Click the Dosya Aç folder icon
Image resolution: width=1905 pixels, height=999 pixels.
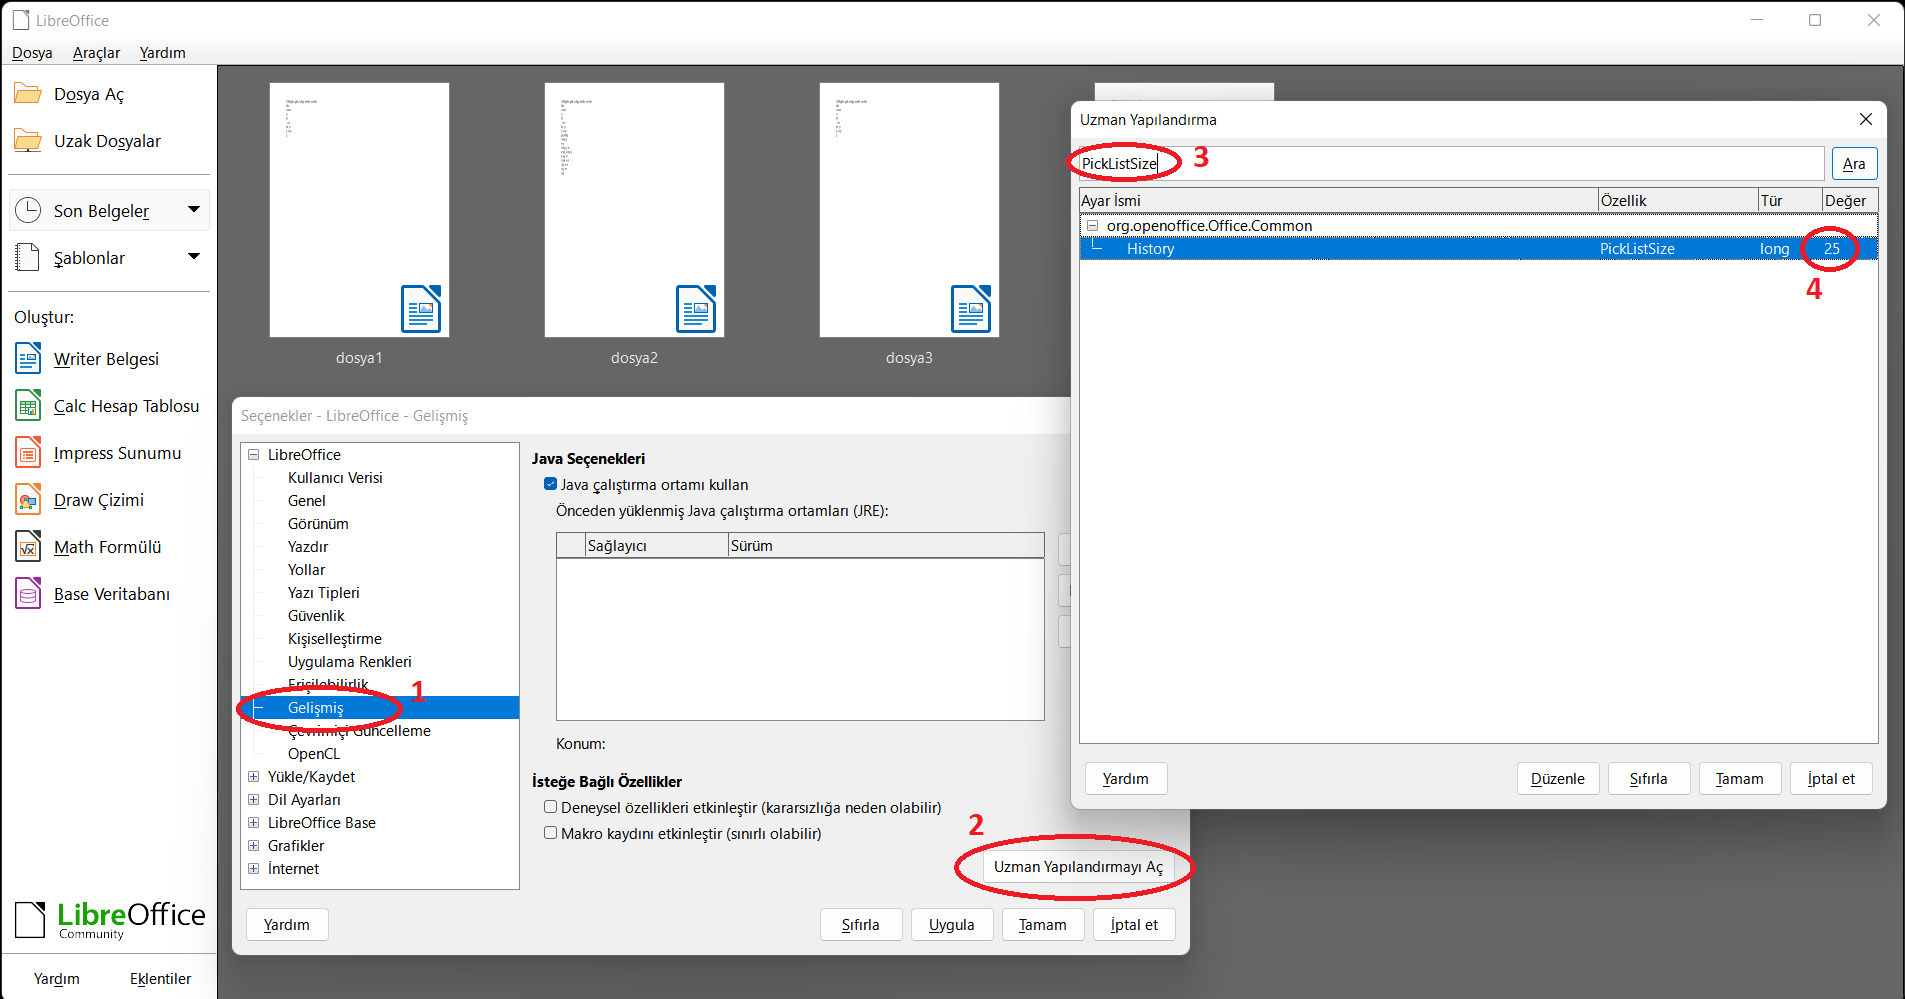point(28,94)
